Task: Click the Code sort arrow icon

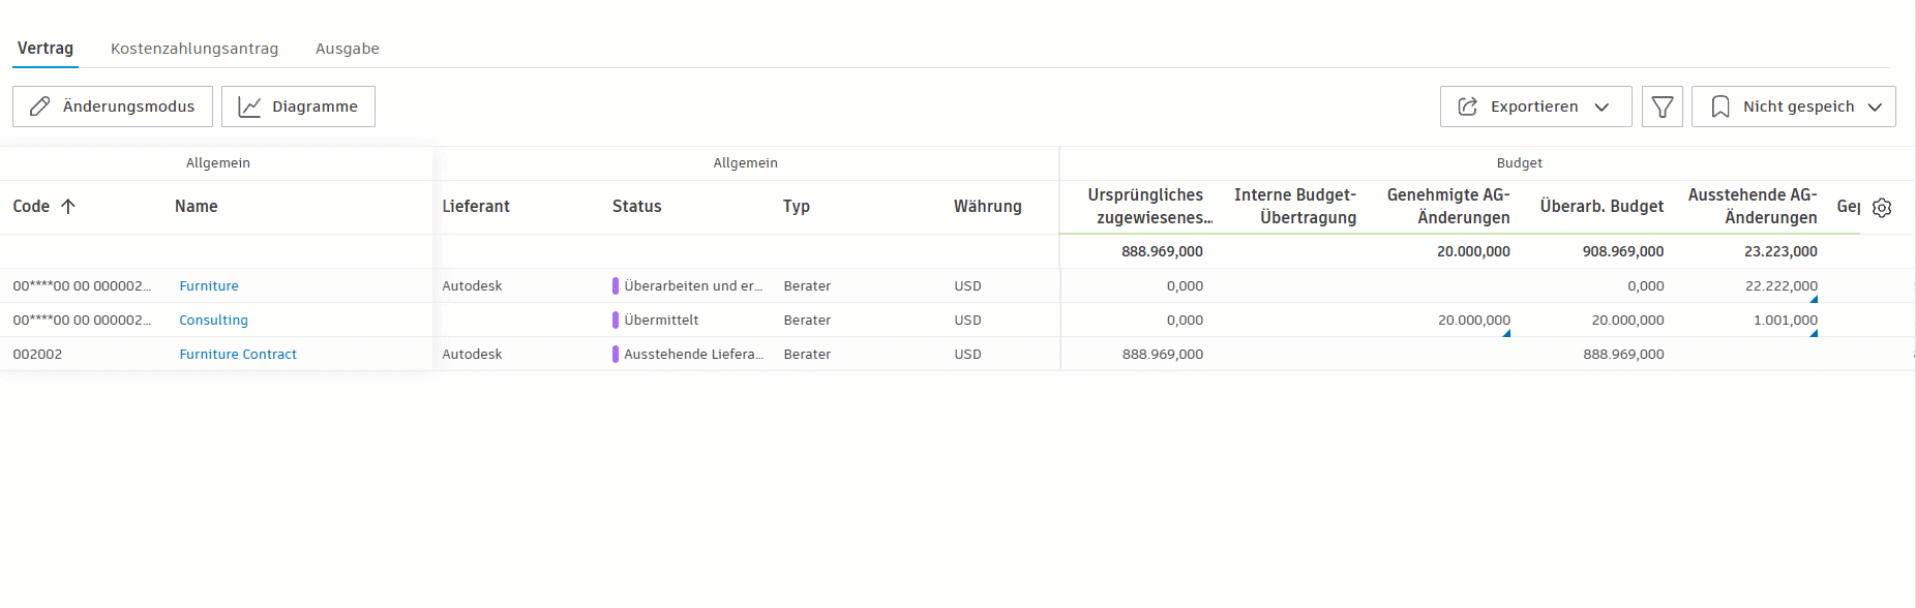Action: pyautogui.click(x=68, y=207)
